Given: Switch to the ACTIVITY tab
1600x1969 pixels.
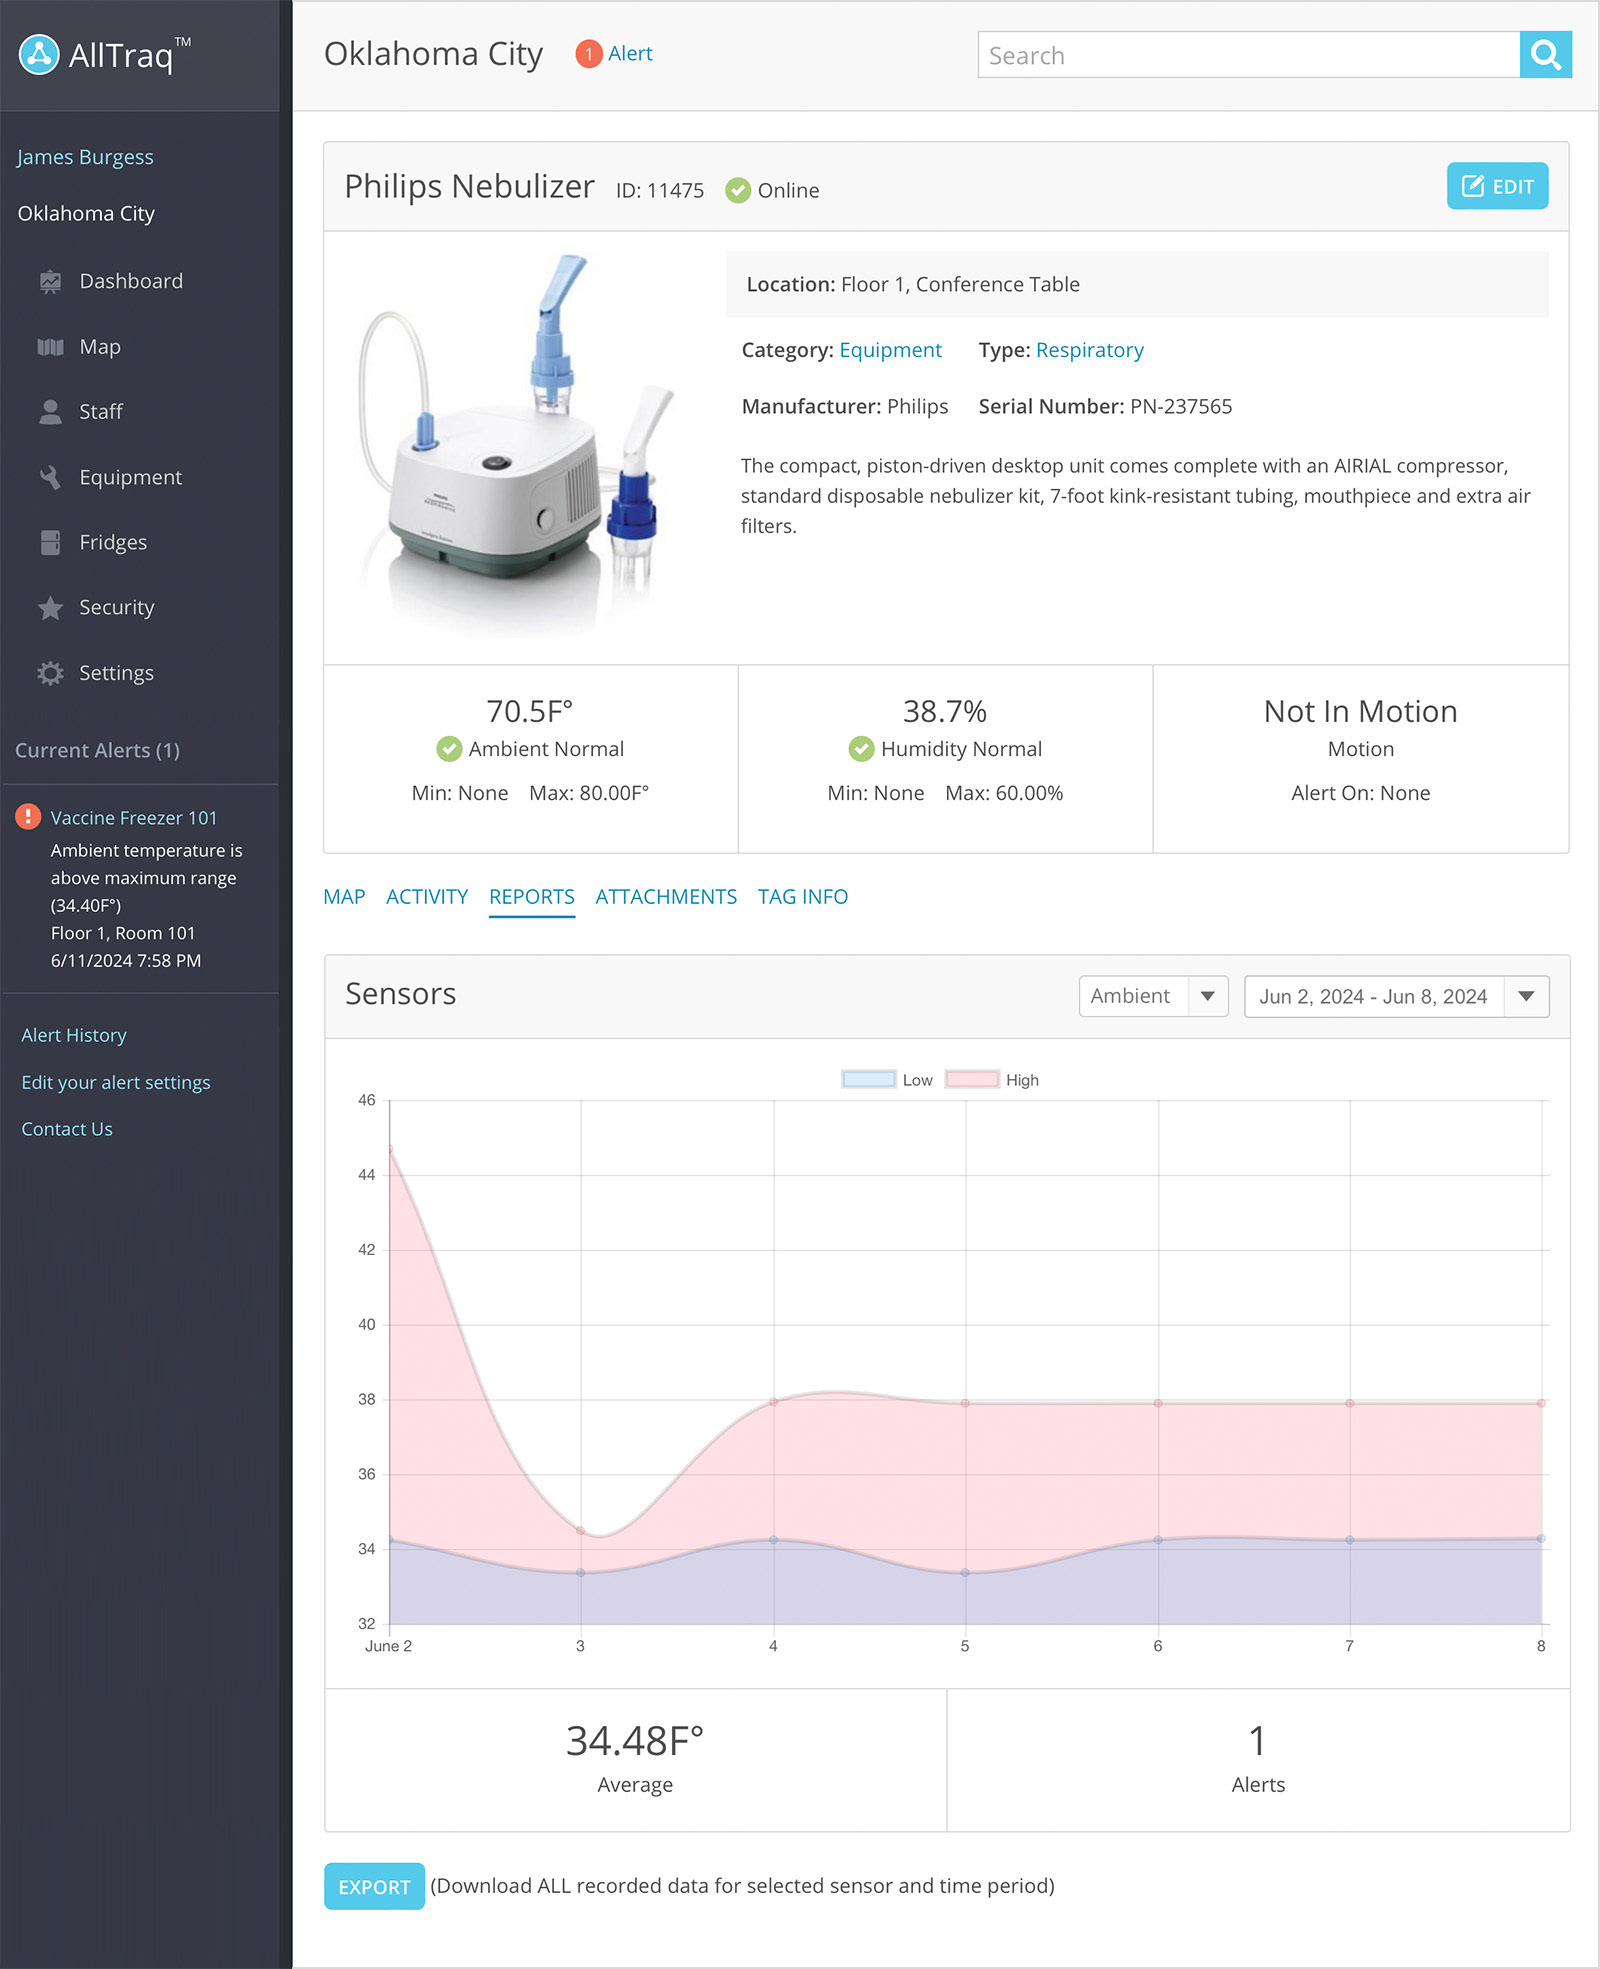Looking at the screenshot, I should coord(427,897).
